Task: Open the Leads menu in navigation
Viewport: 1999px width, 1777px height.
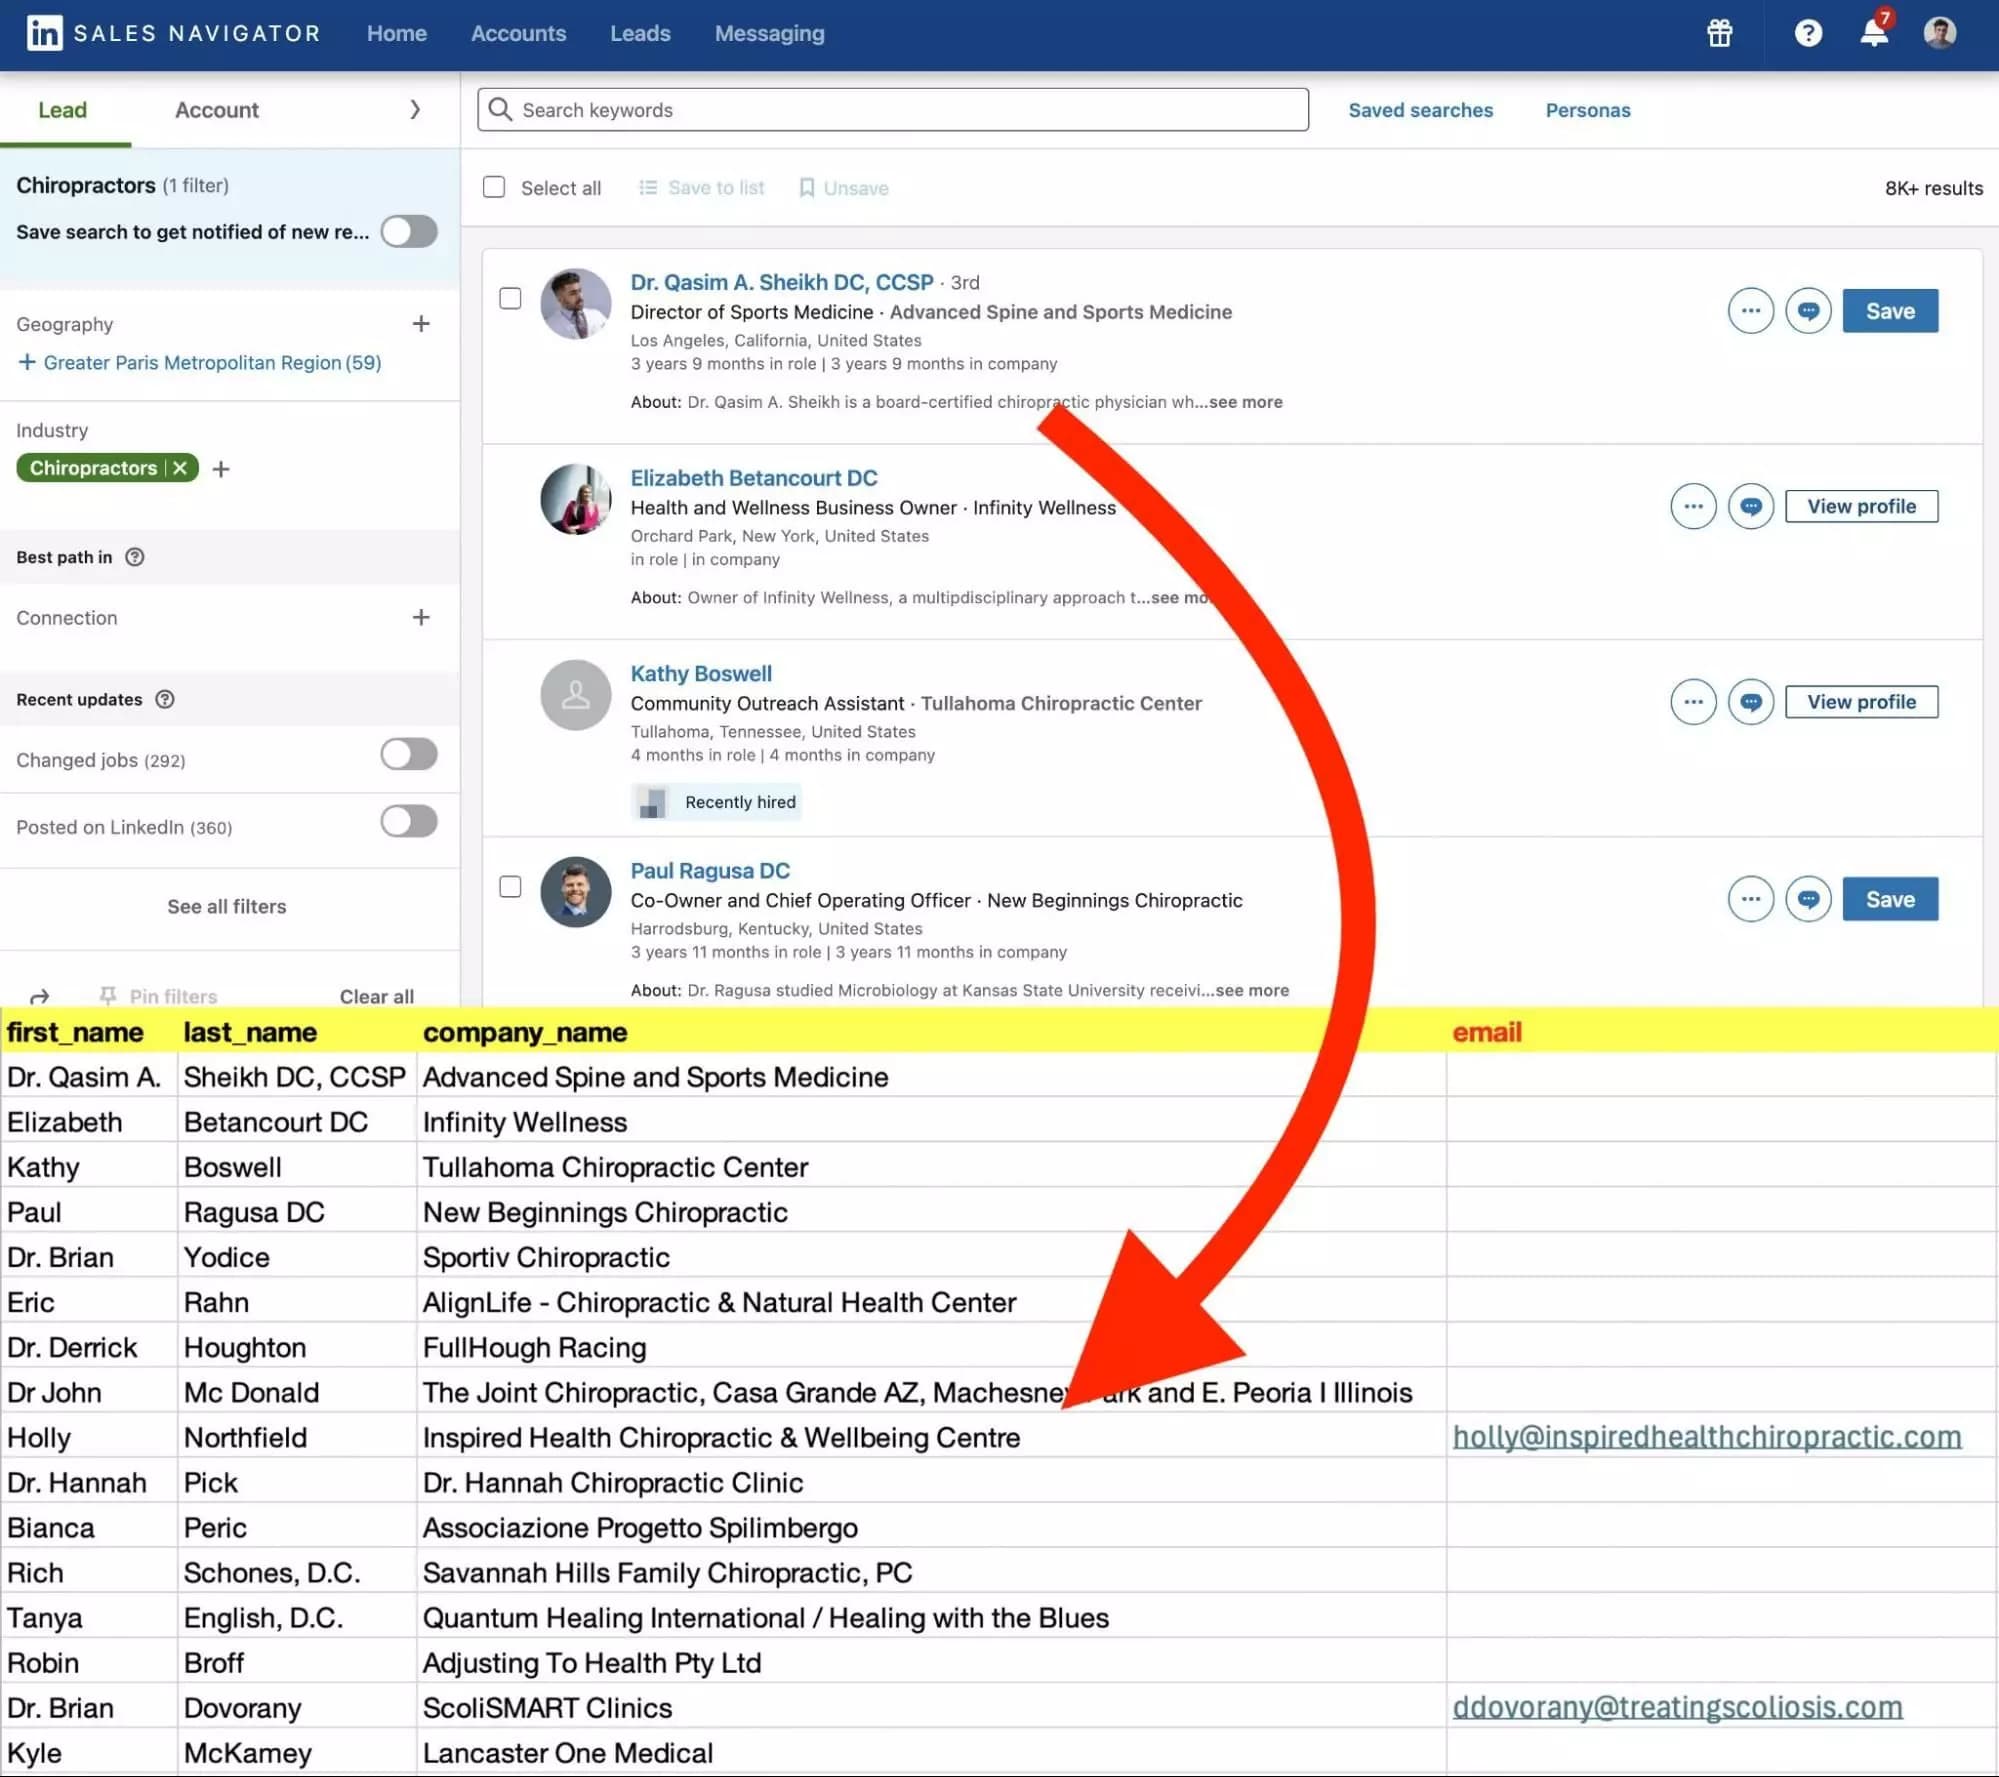Action: [640, 33]
